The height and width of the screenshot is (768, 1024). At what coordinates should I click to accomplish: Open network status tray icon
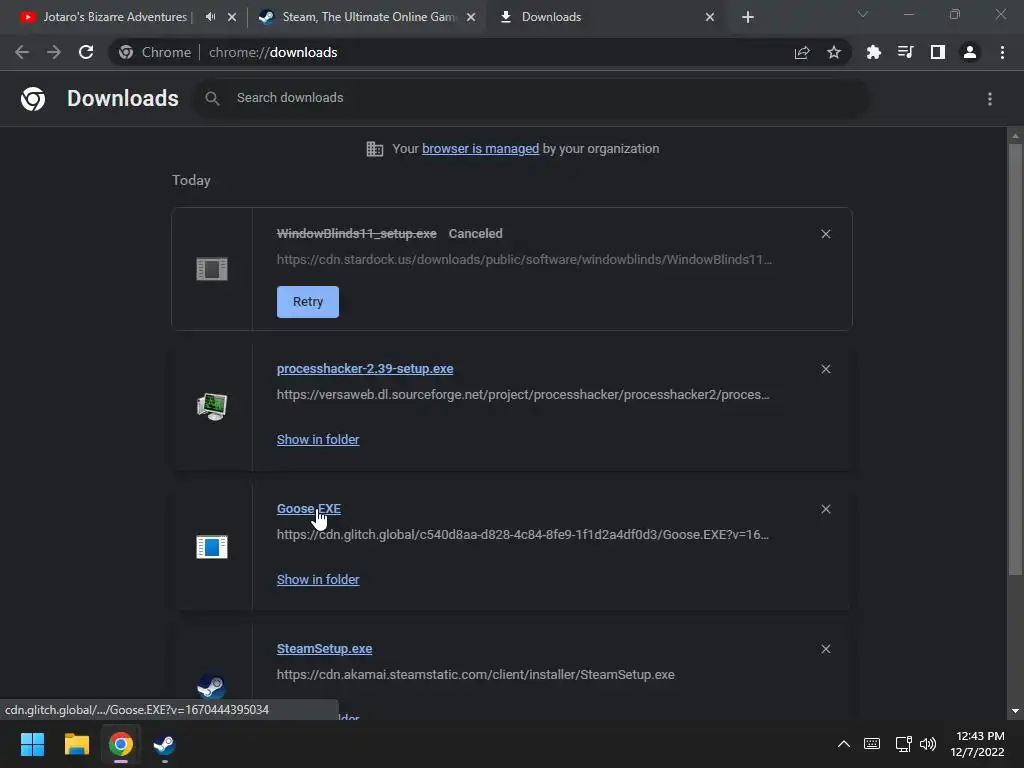pyautogui.click(x=903, y=744)
